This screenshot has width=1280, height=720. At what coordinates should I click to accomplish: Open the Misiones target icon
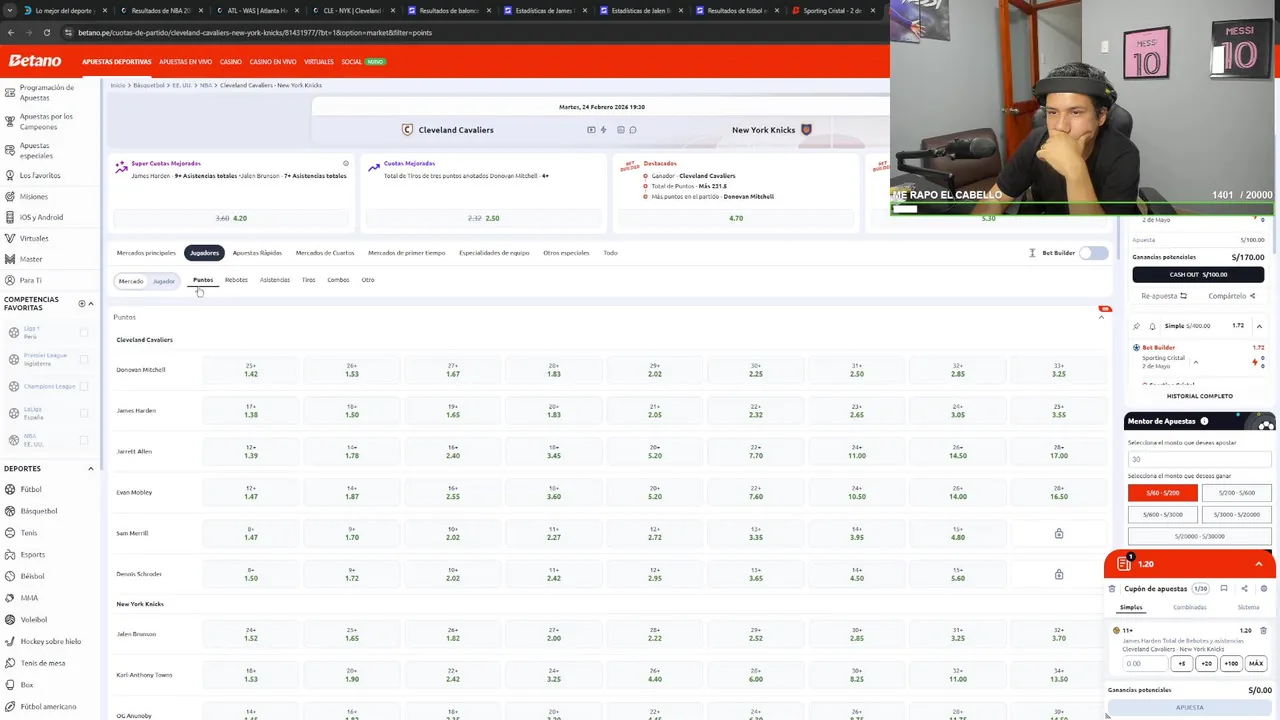[9, 196]
